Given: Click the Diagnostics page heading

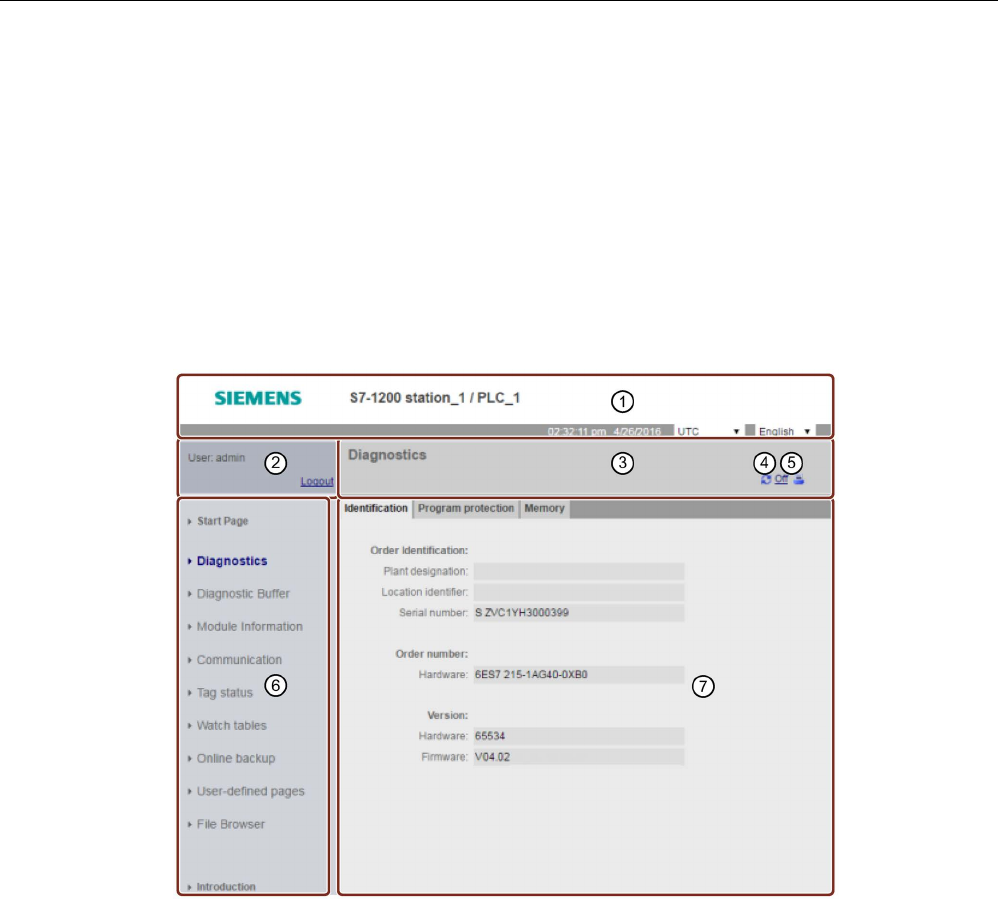Looking at the screenshot, I should coord(387,455).
